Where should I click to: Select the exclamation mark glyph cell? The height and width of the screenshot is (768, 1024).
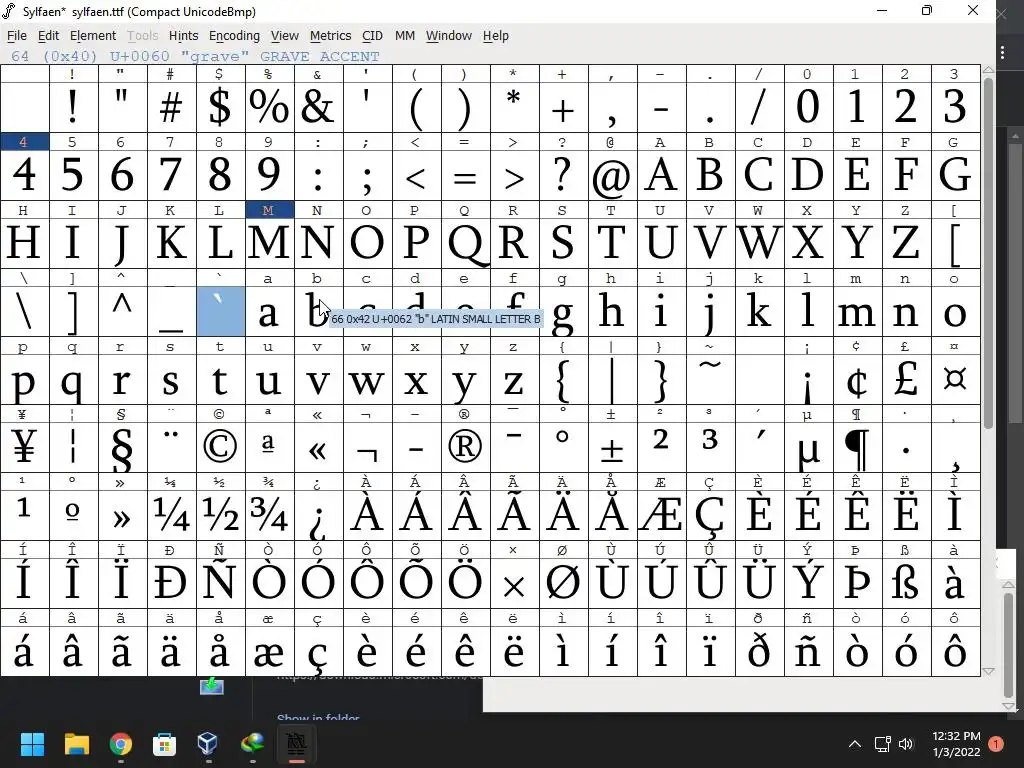click(74, 107)
